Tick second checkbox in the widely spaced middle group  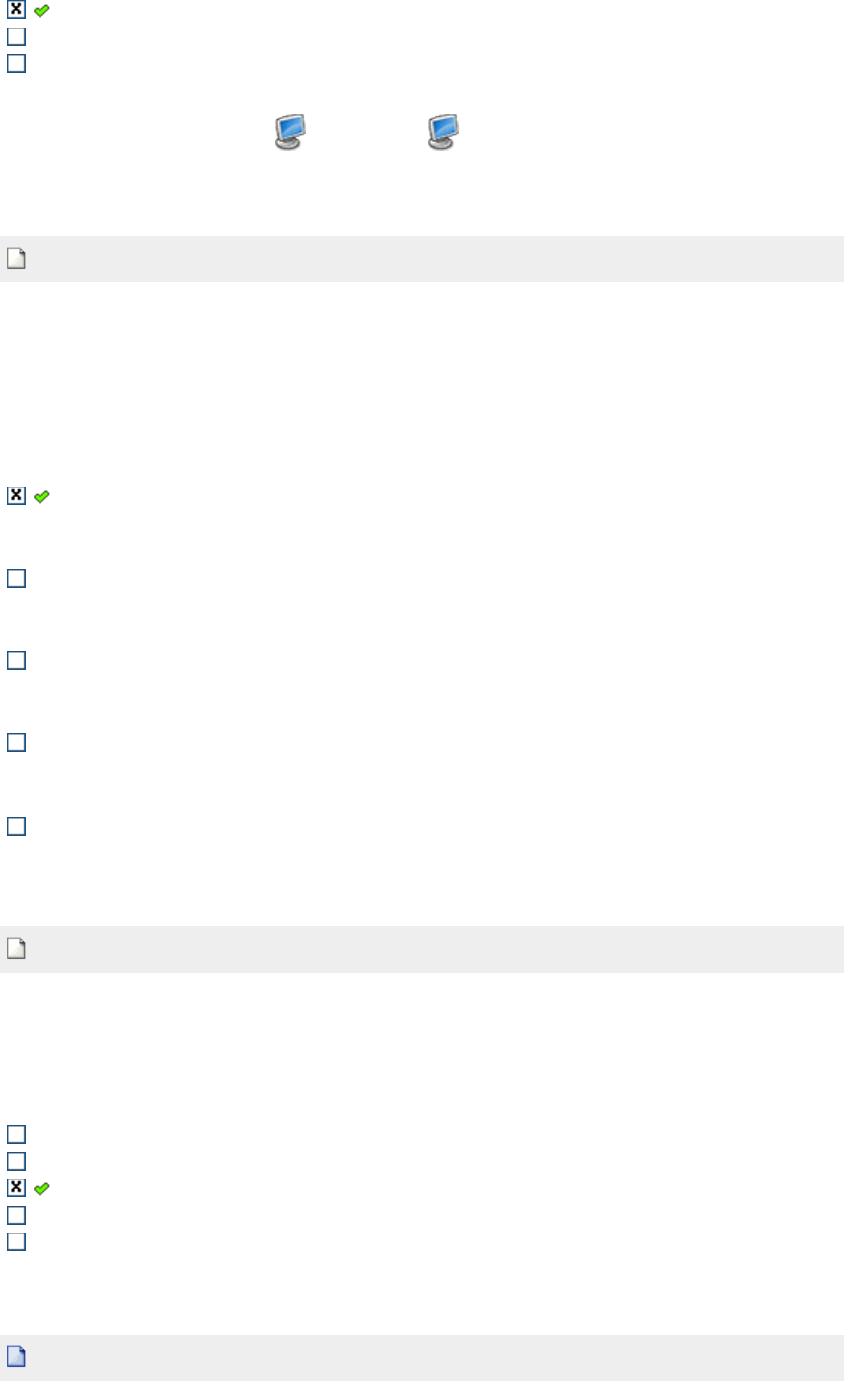pos(16,579)
